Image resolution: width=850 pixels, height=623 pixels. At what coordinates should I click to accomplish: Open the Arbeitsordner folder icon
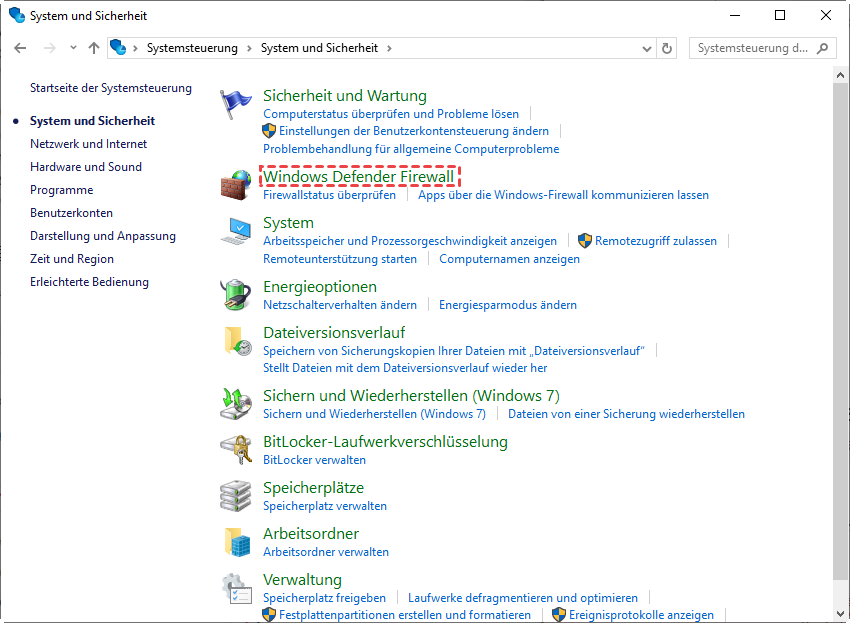tap(237, 542)
